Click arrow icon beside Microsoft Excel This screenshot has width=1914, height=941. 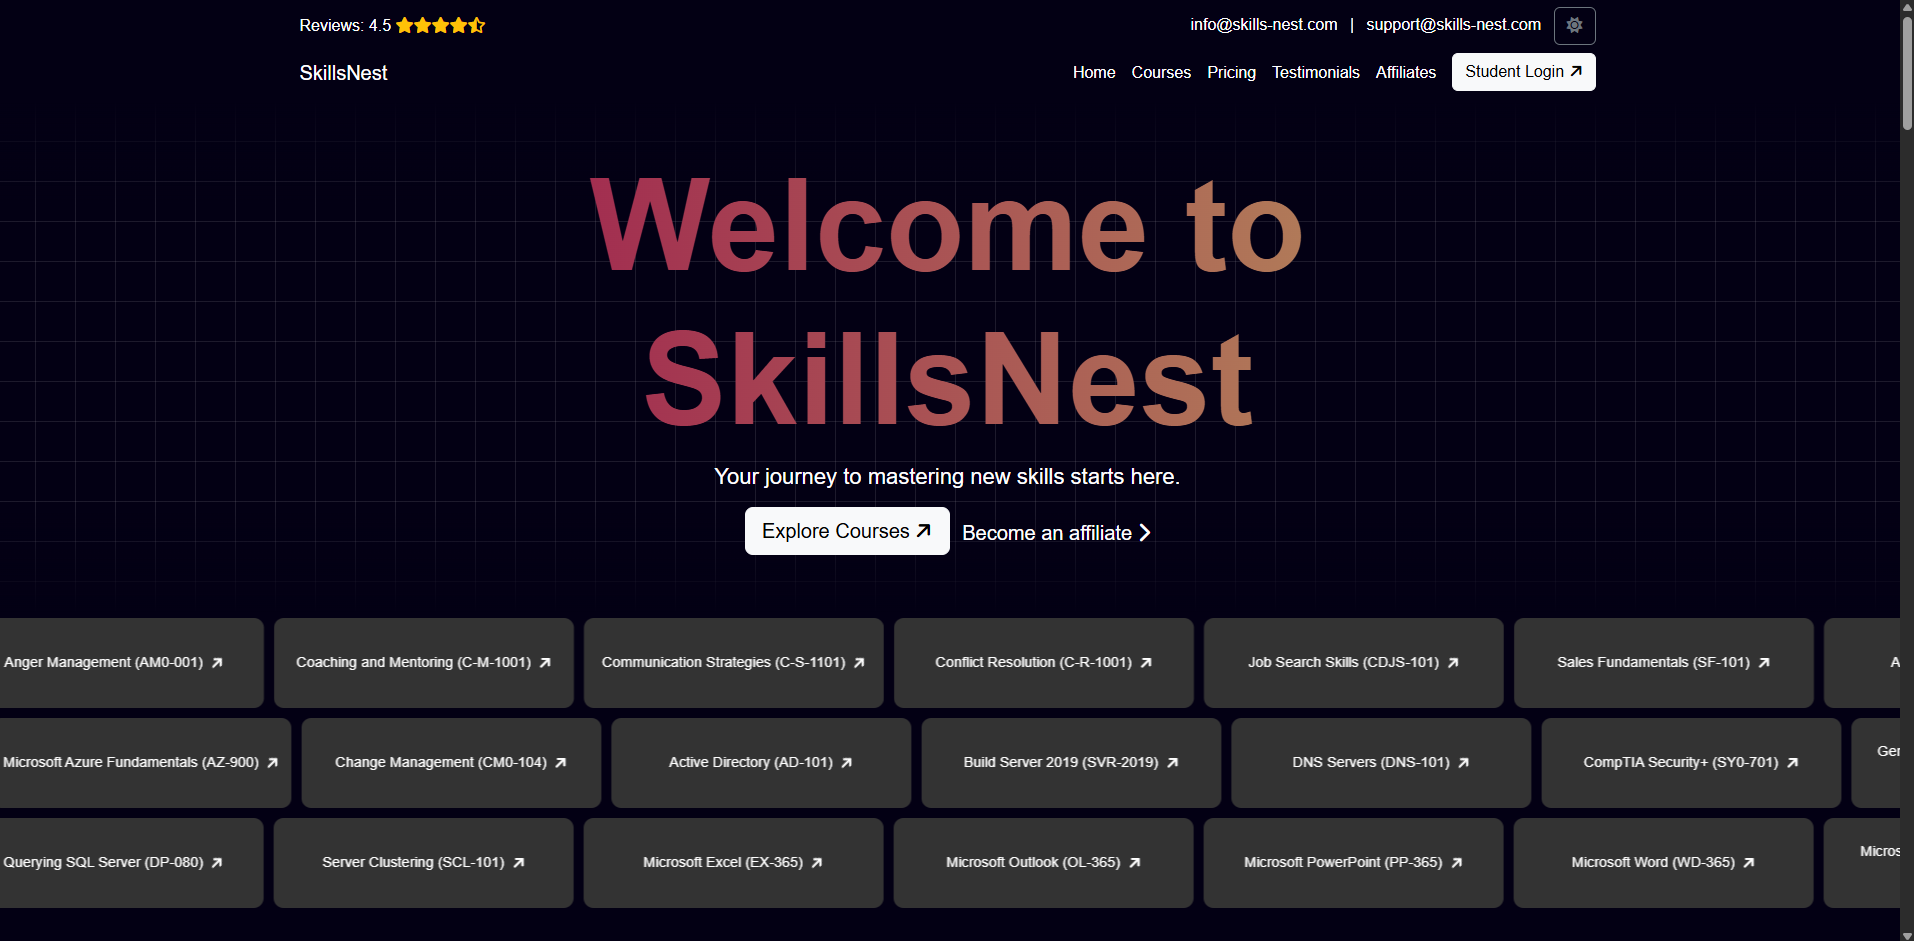coord(817,862)
